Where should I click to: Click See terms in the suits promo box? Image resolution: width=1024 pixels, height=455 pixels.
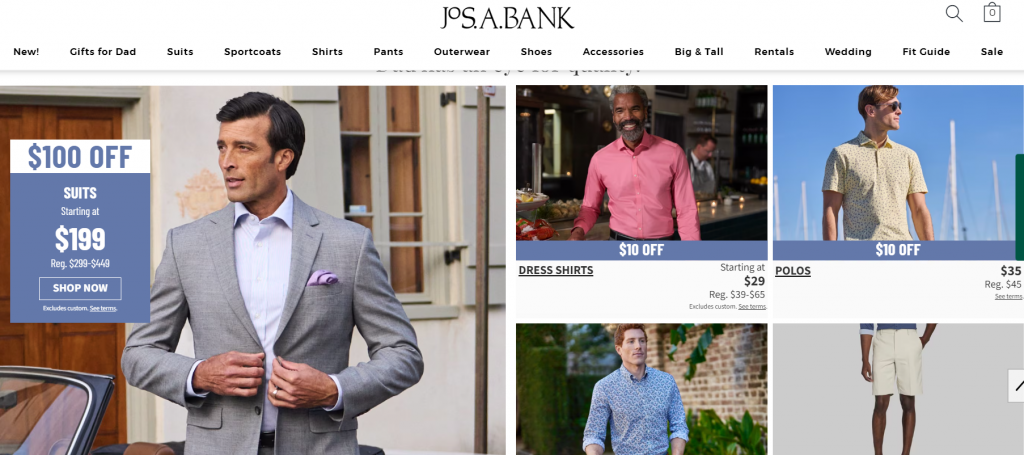coord(103,308)
